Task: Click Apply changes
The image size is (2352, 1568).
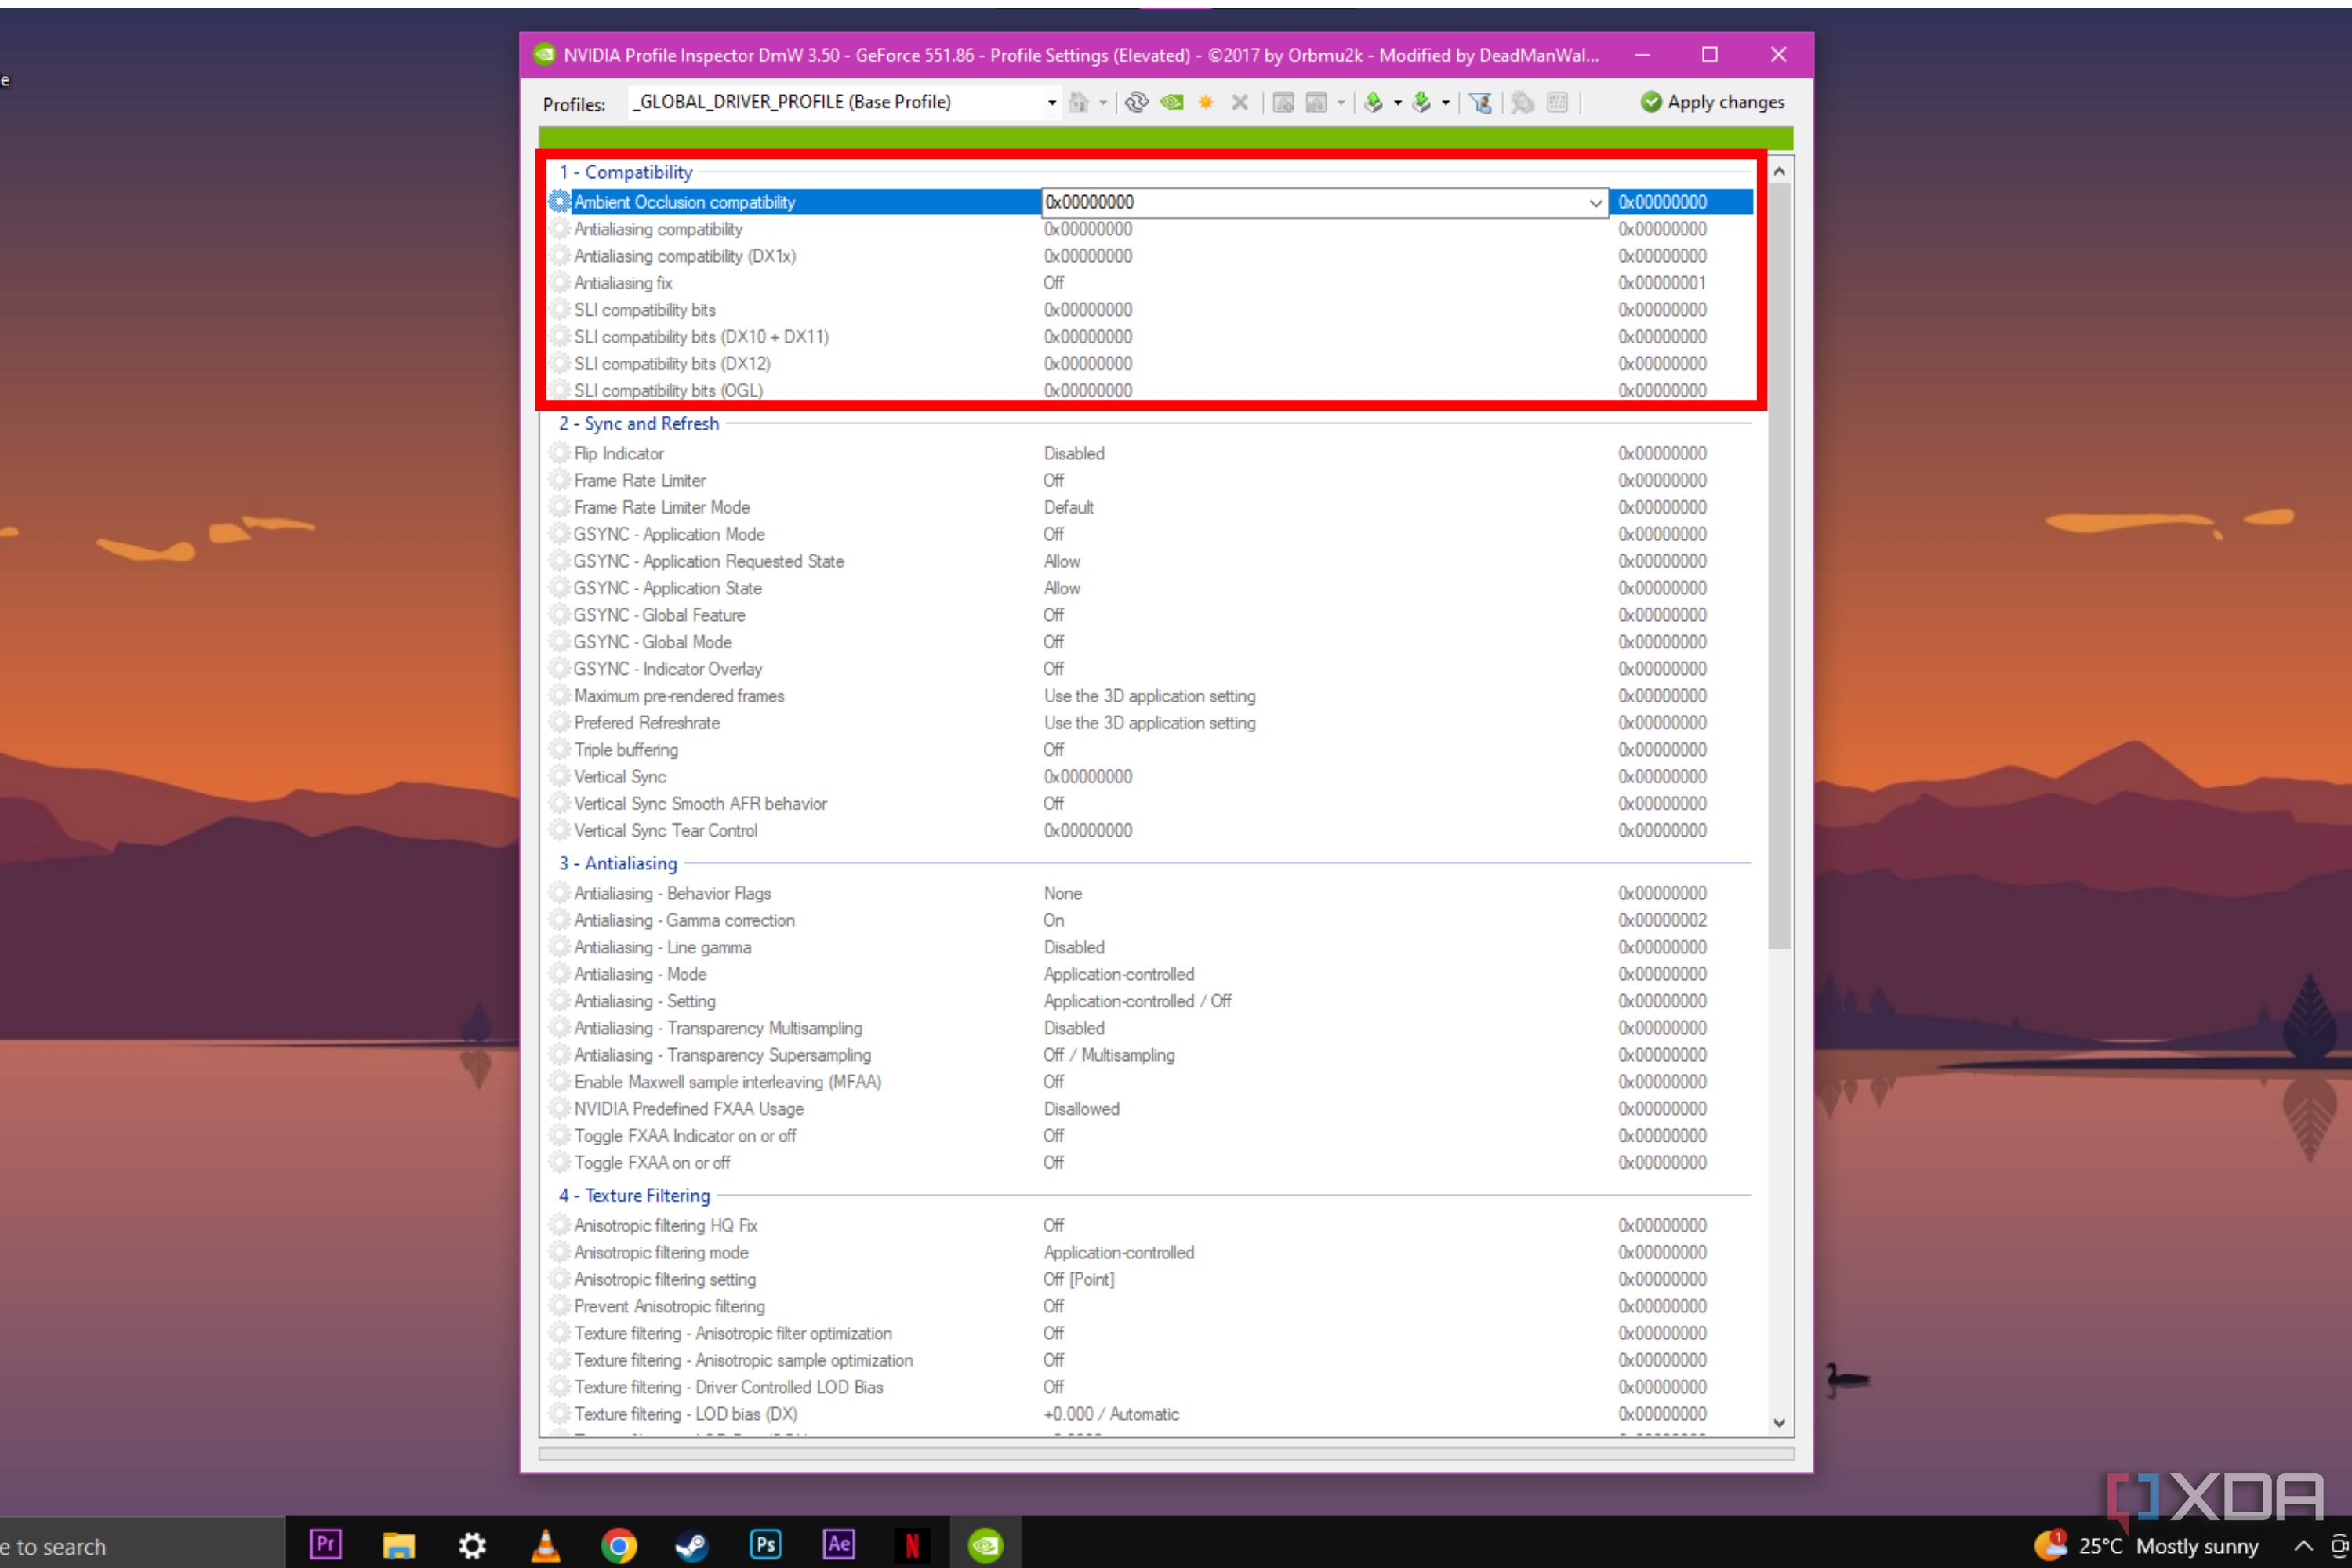Action: (1712, 102)
